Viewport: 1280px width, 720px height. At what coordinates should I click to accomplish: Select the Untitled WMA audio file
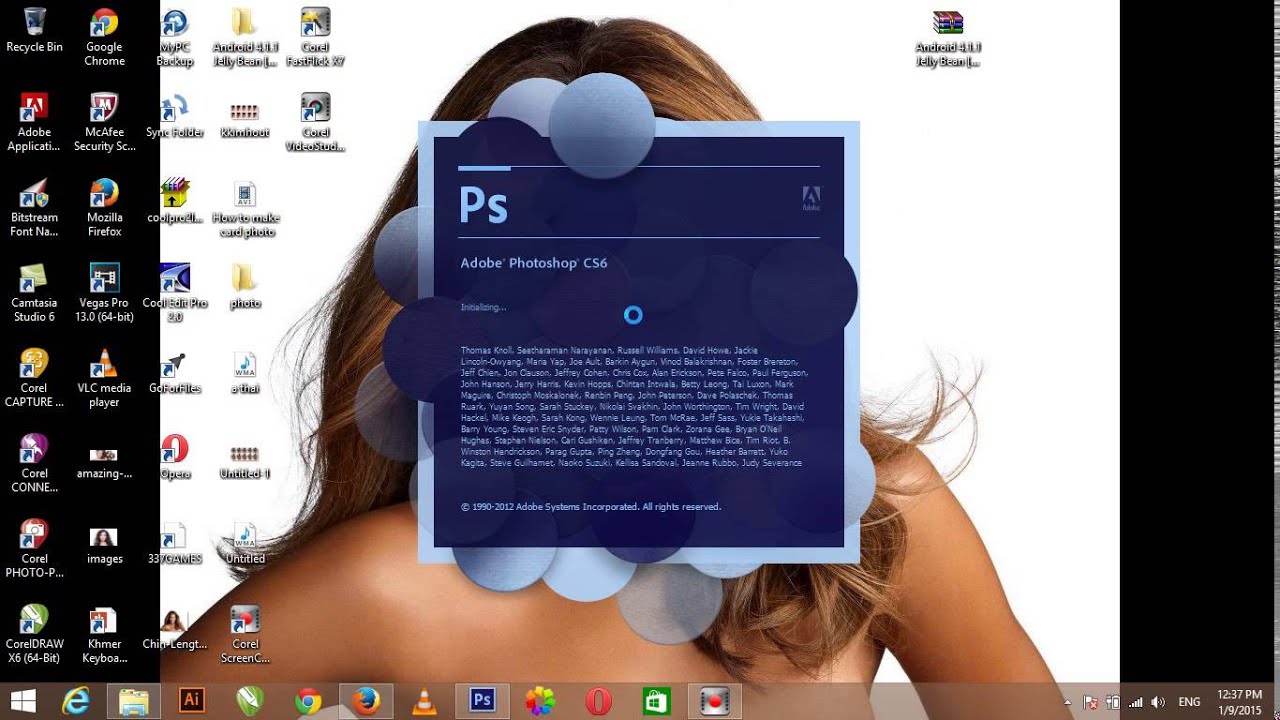(244, 542)
